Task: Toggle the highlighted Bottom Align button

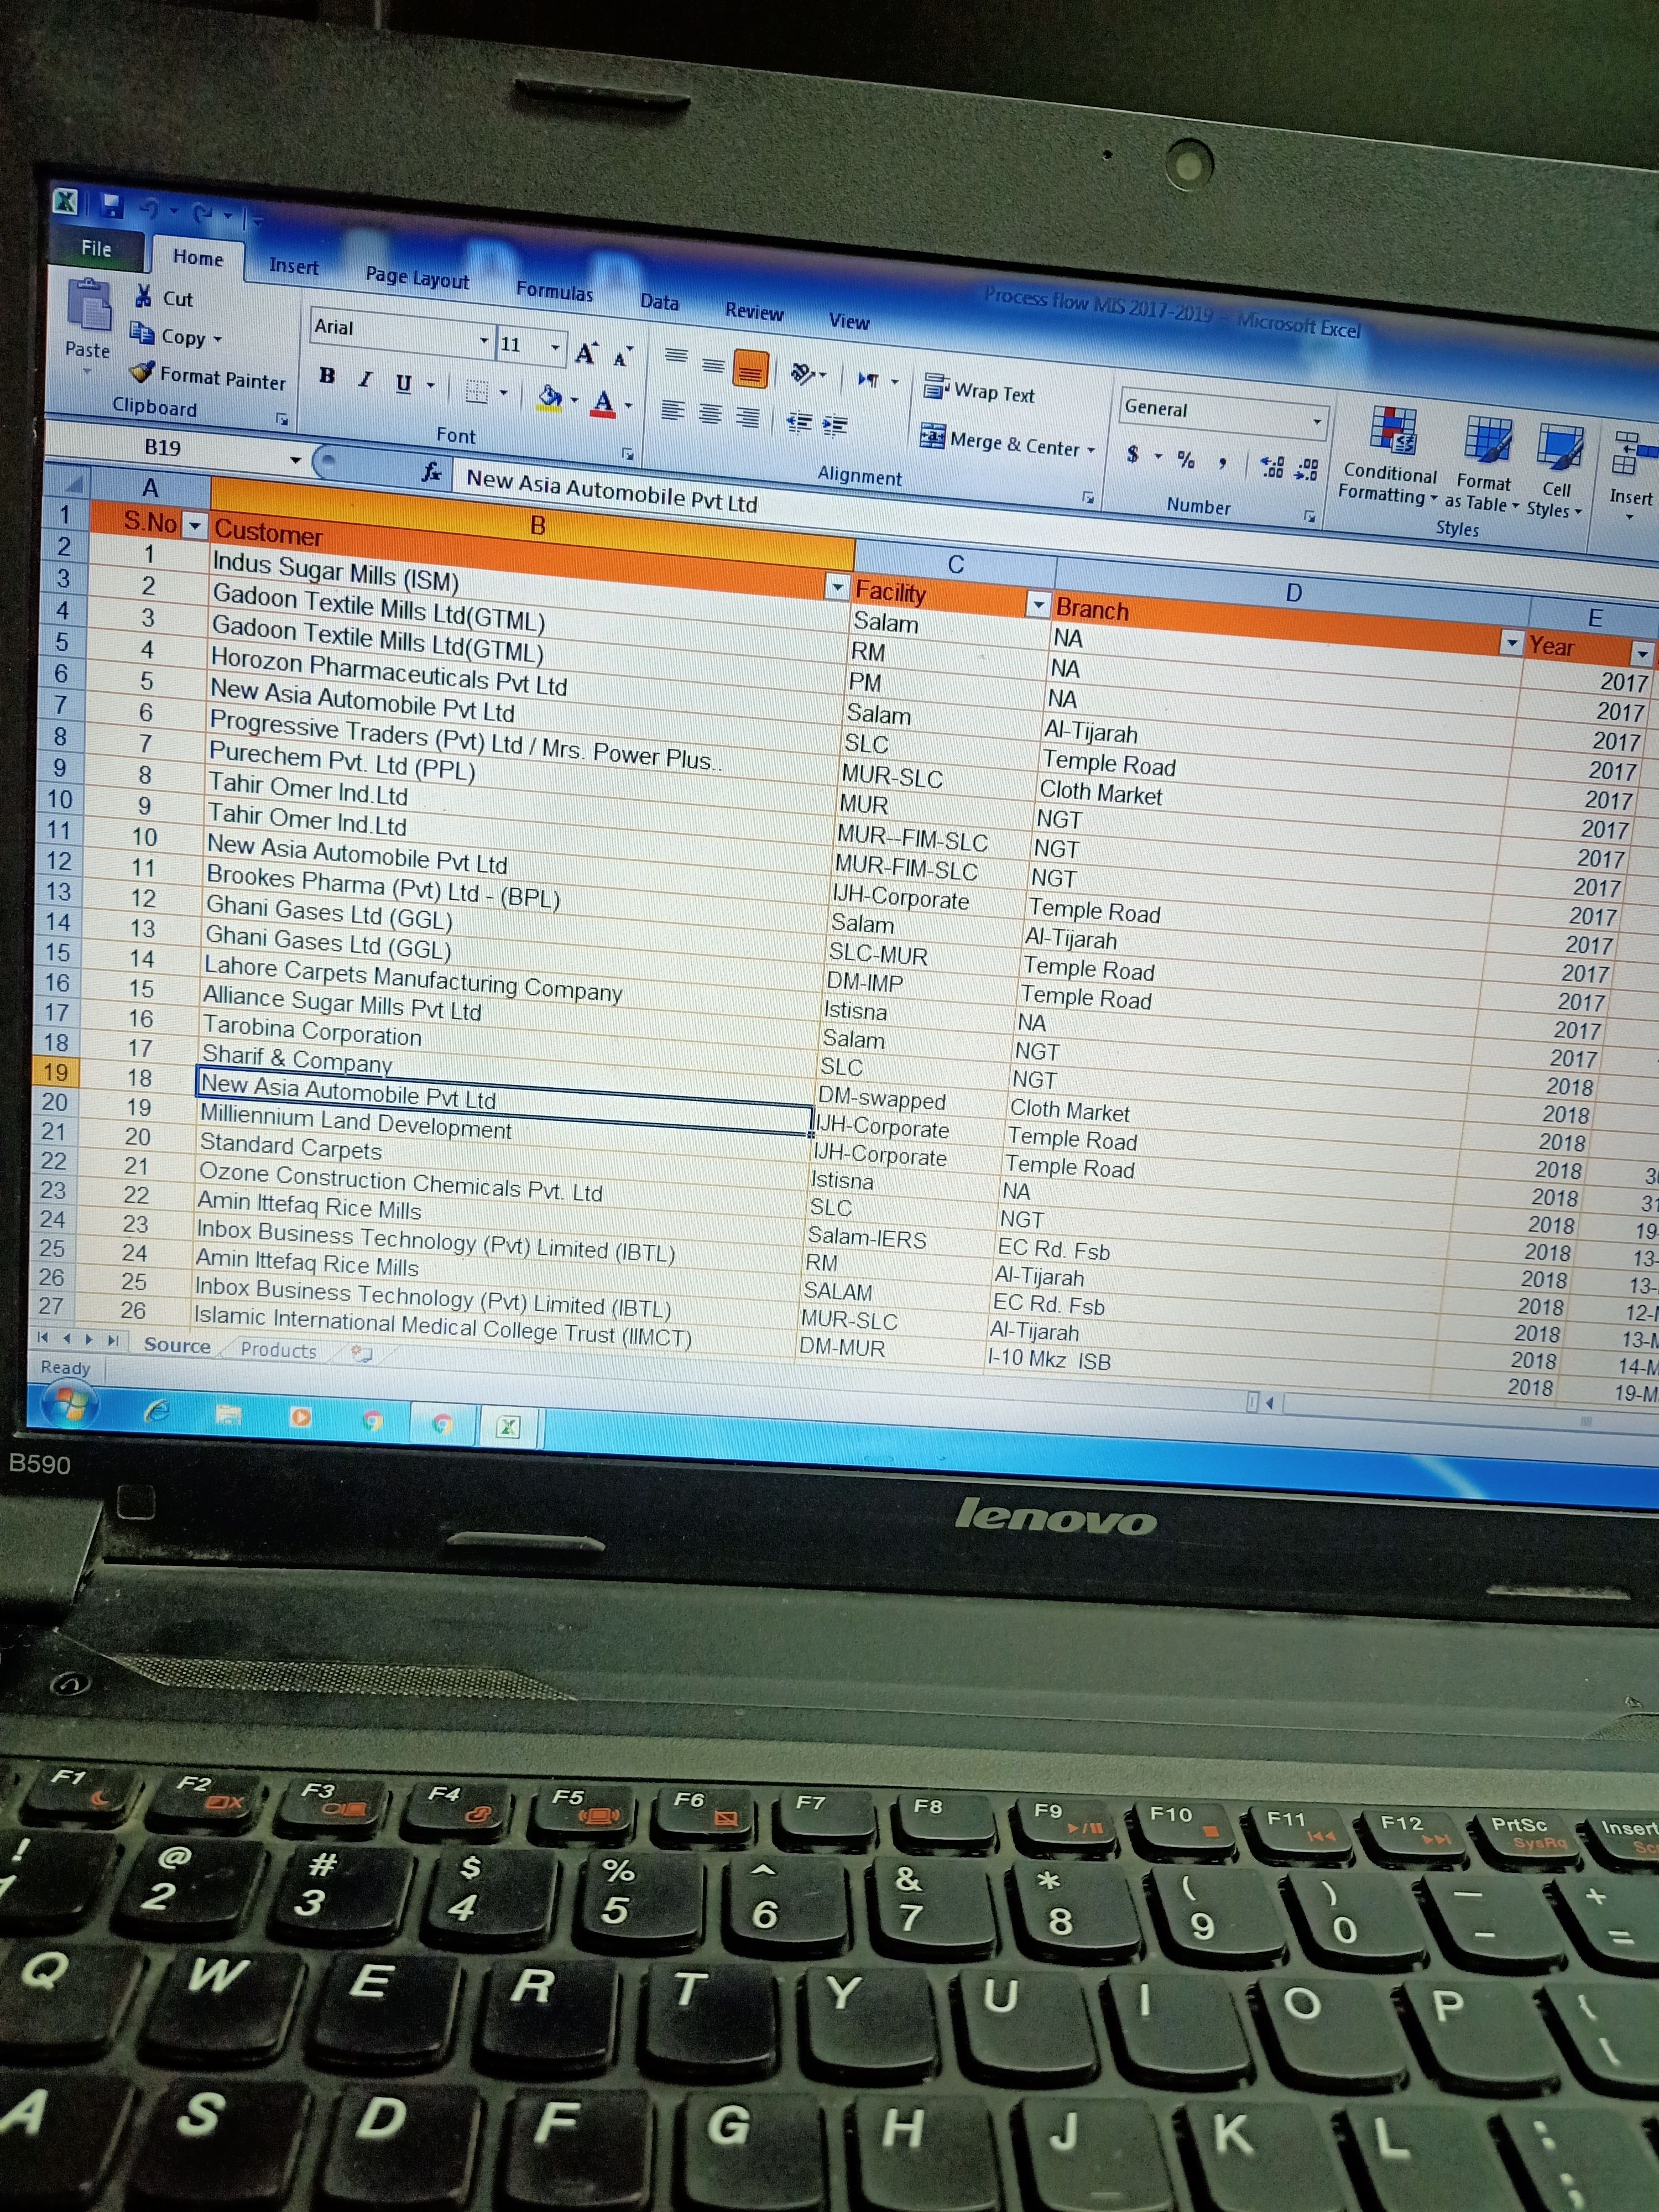Action: coord(751,370)
